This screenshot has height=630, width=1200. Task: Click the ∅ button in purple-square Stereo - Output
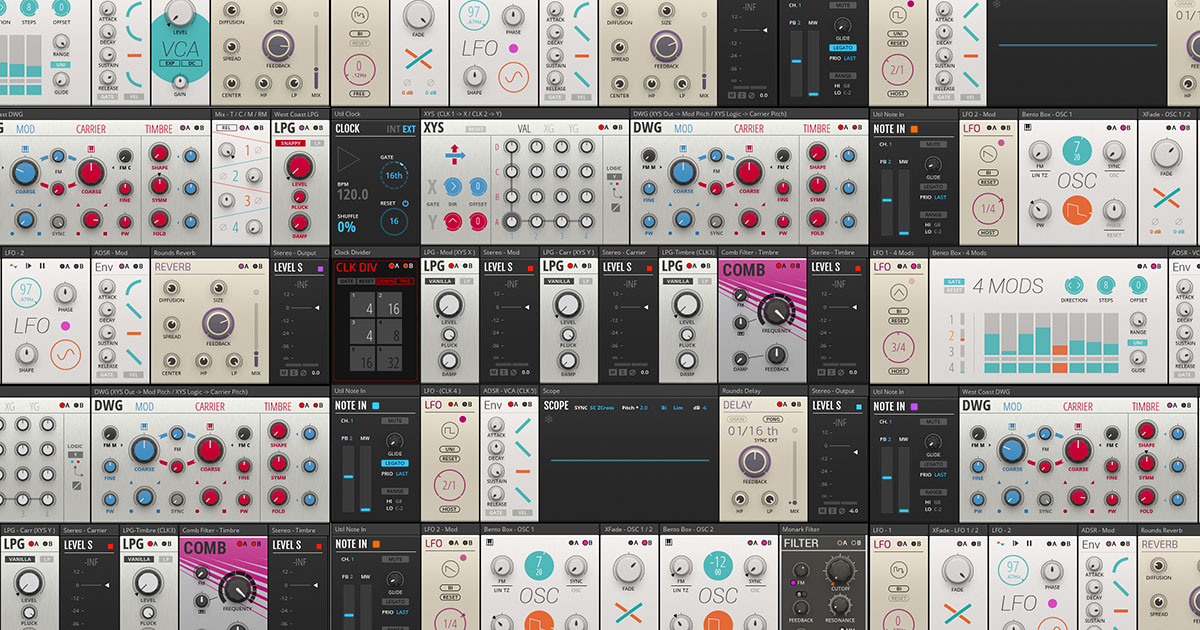pyautogui.click(x=302, y=372)
